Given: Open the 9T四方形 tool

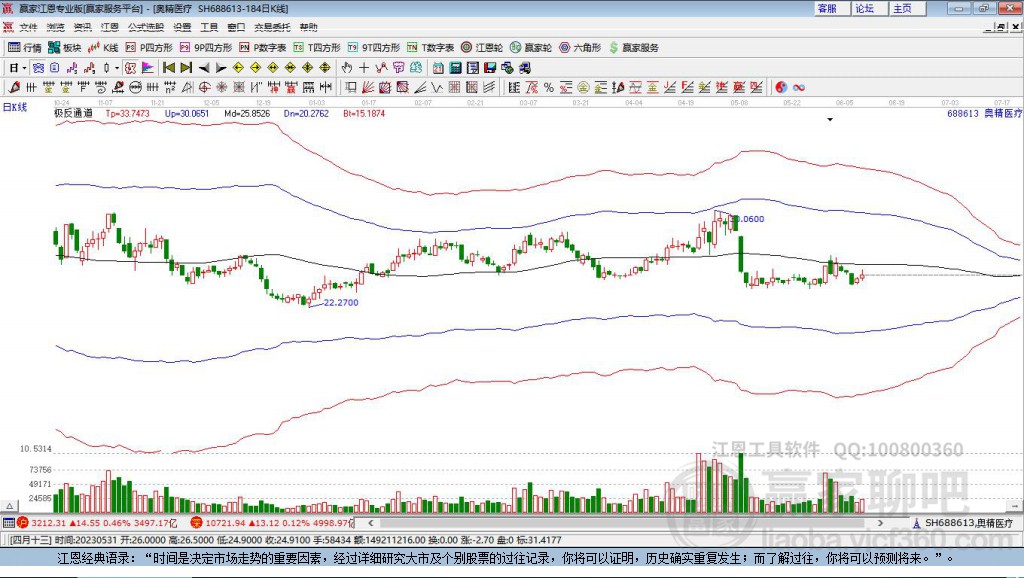Looking at the screenshot, I should pyautogui.click(x=374, y=48).
